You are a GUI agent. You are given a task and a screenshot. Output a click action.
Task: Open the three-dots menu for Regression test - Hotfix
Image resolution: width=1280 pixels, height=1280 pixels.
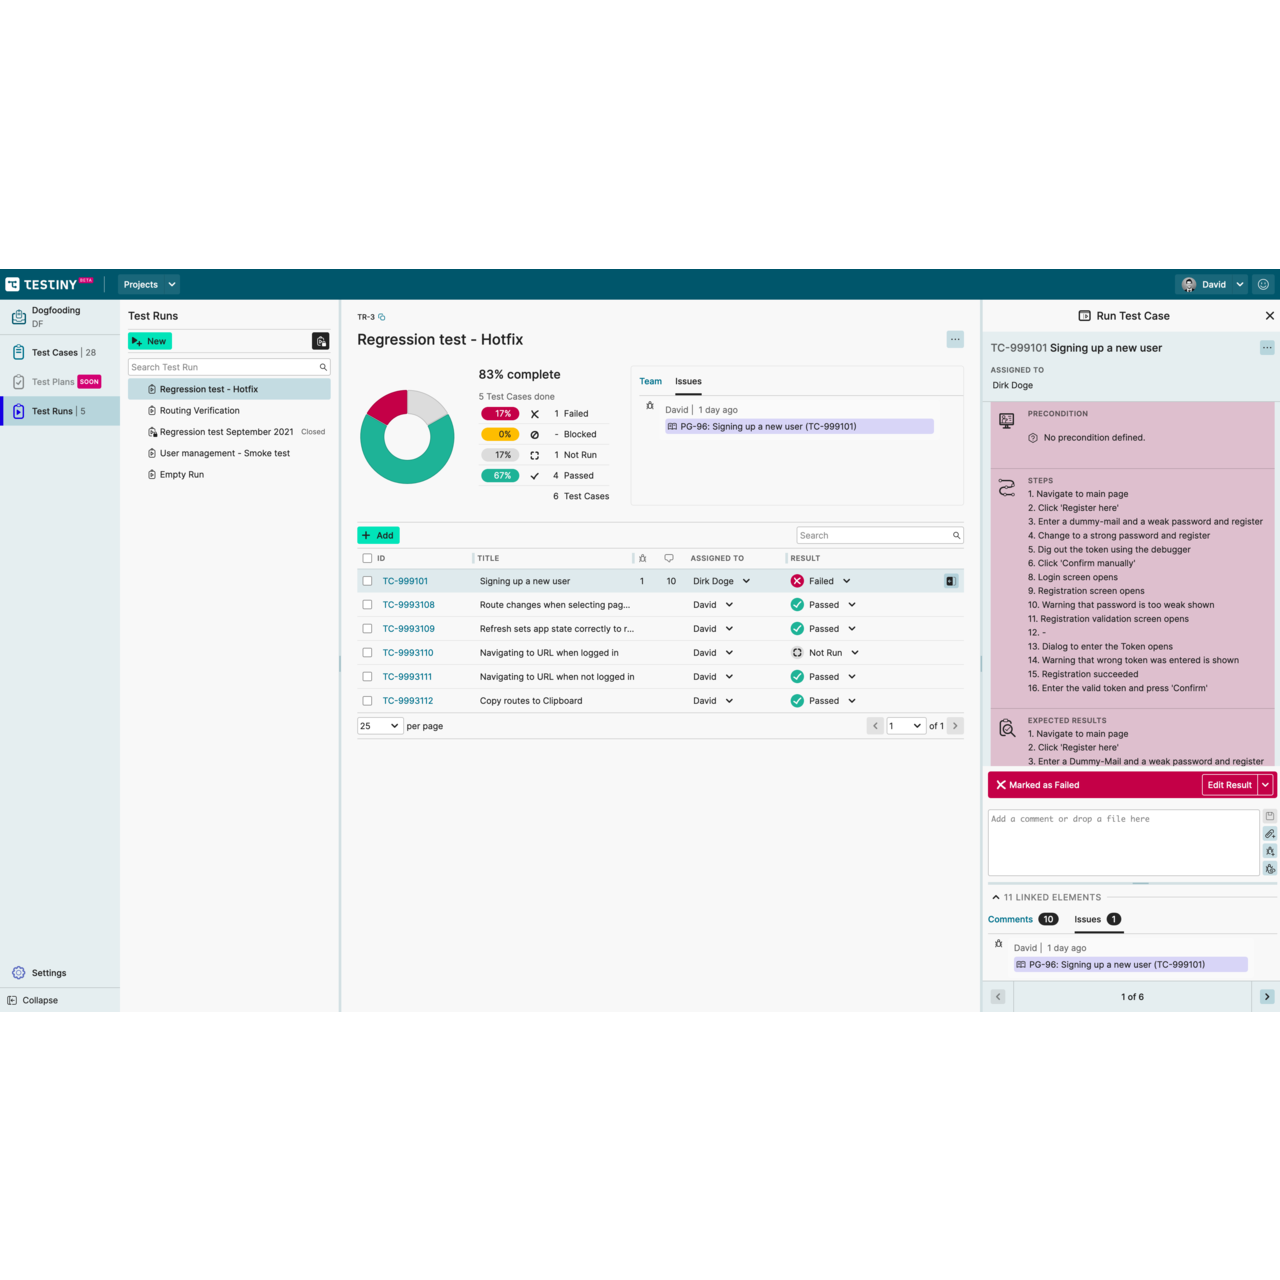tap(955, 340)
